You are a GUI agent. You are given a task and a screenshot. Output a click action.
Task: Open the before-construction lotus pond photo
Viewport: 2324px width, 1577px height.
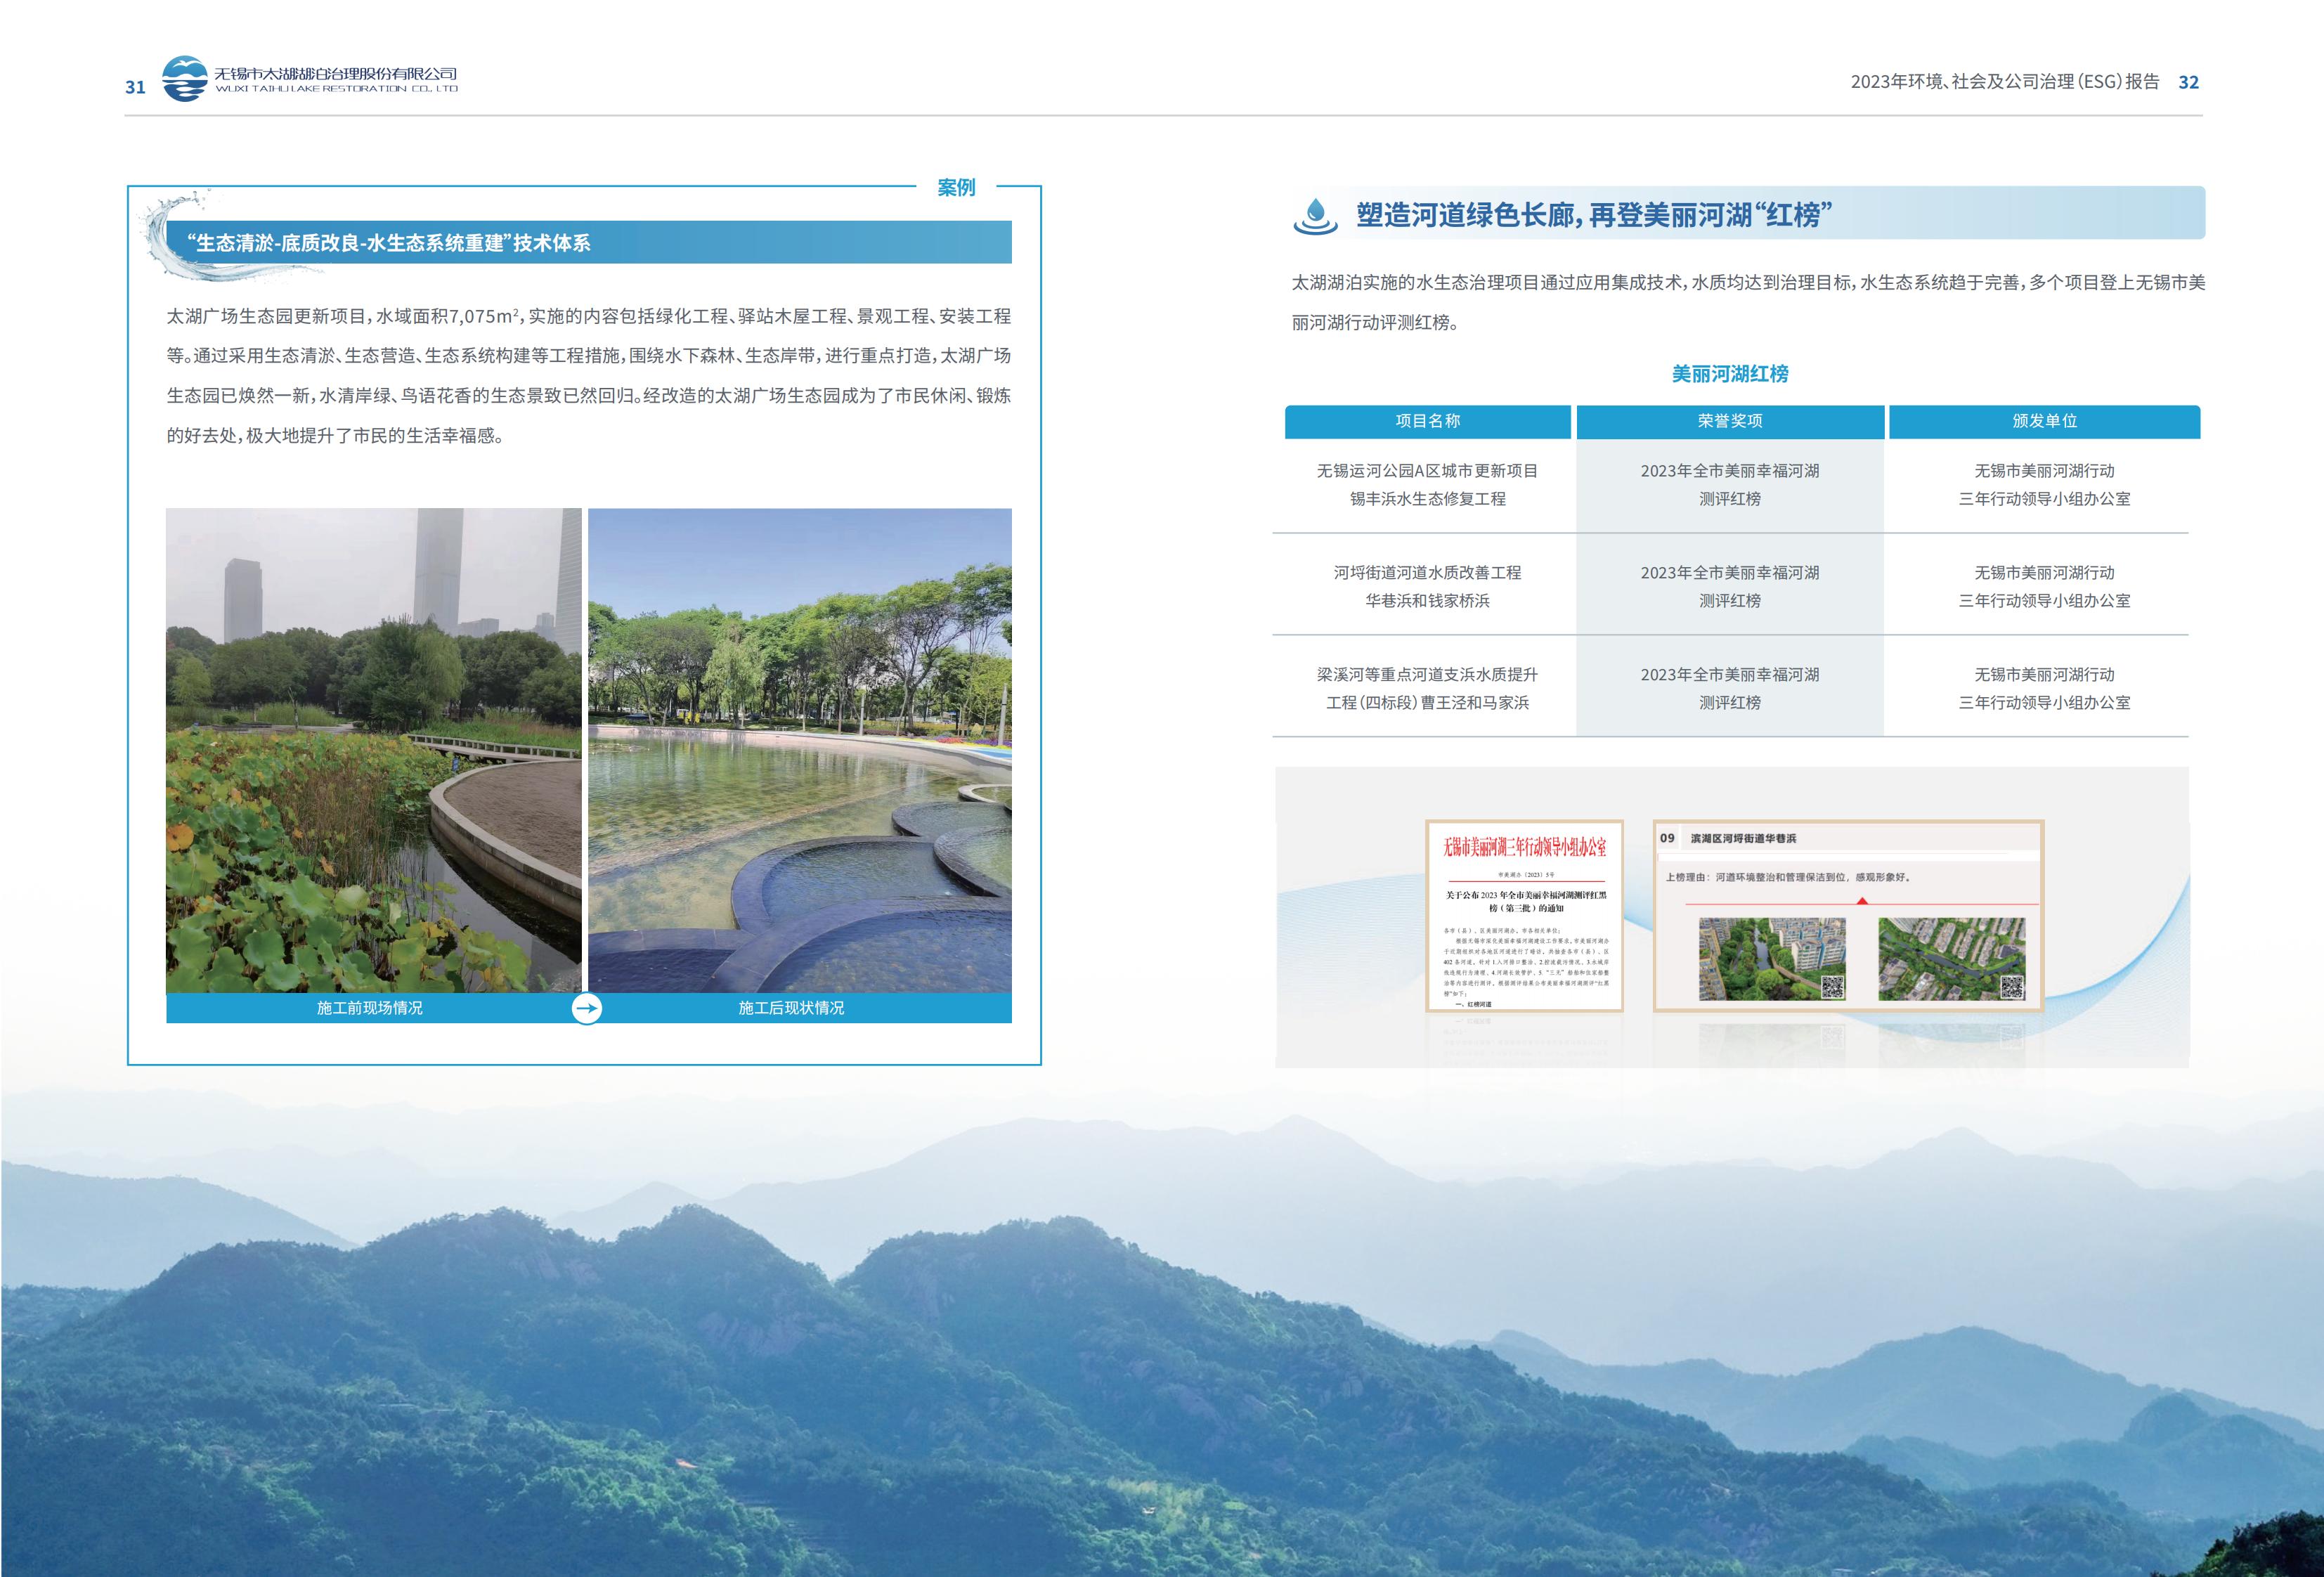(373, 750)
